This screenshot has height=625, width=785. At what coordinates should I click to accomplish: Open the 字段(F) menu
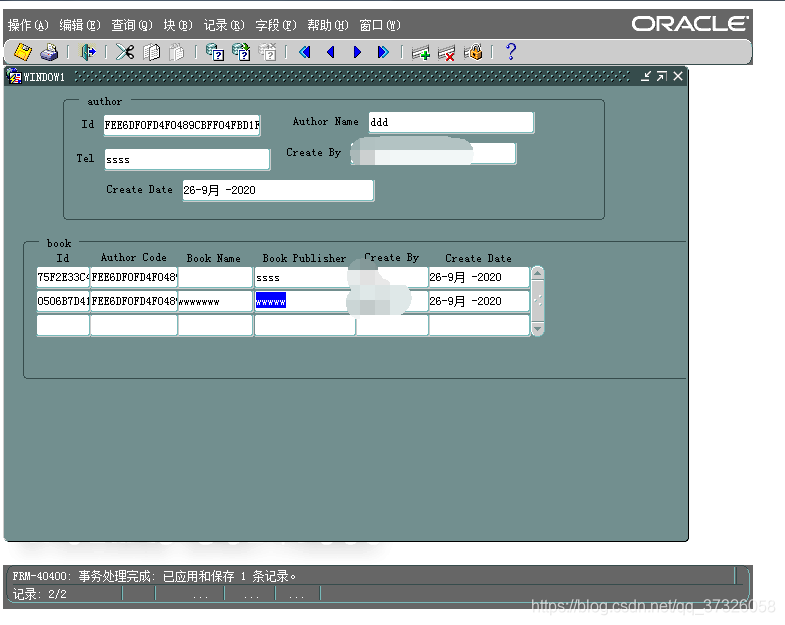(x=276, y=25)
